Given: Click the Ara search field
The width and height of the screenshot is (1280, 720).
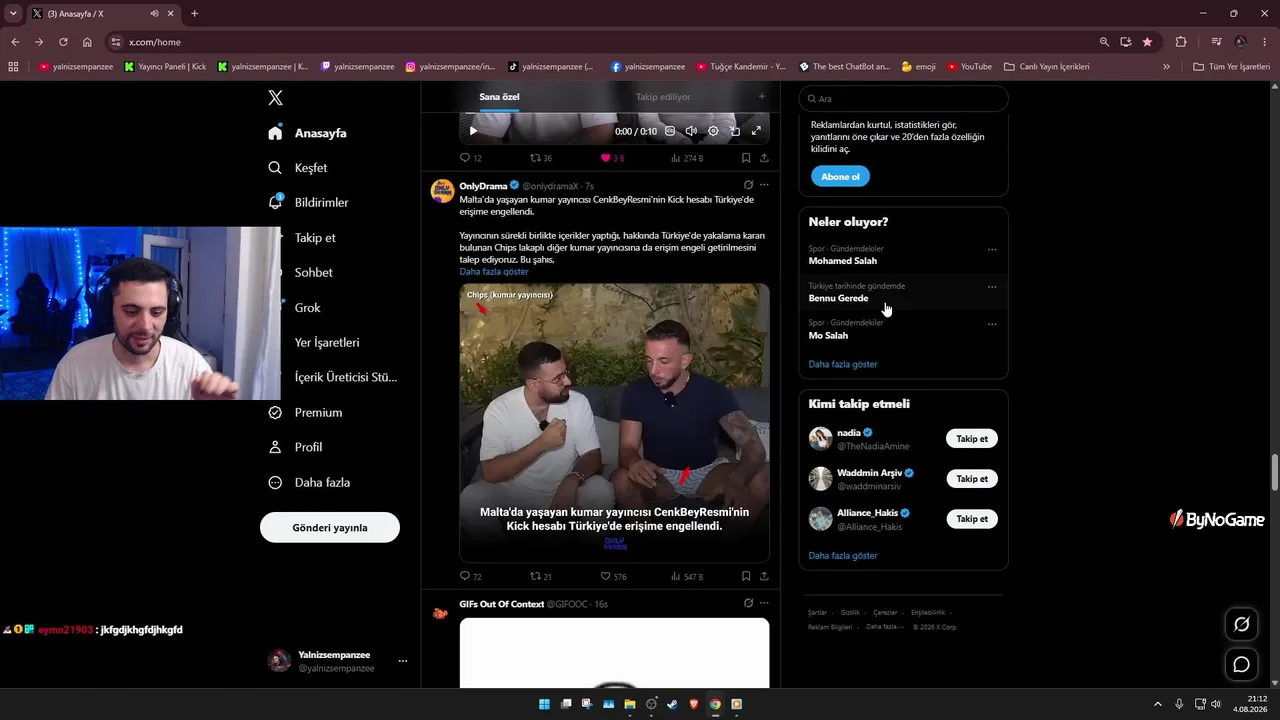Looking at the screenshot, I should pyautogui.click(x=903, y=99).
